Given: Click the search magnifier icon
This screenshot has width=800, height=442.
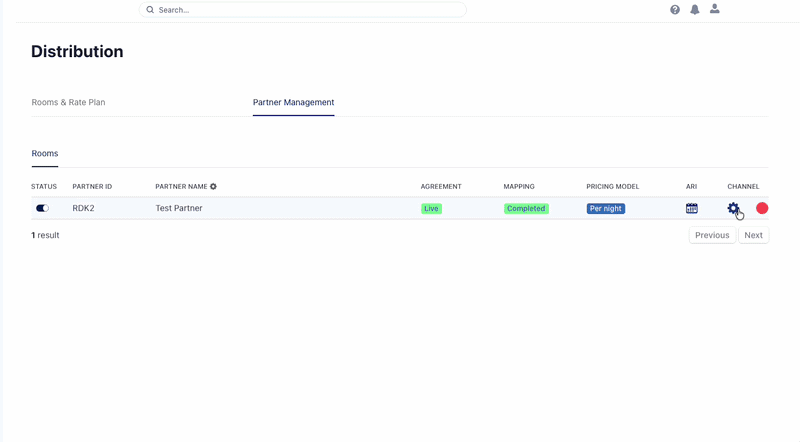Looking at the screenshot, I should [x=150, y=10].
